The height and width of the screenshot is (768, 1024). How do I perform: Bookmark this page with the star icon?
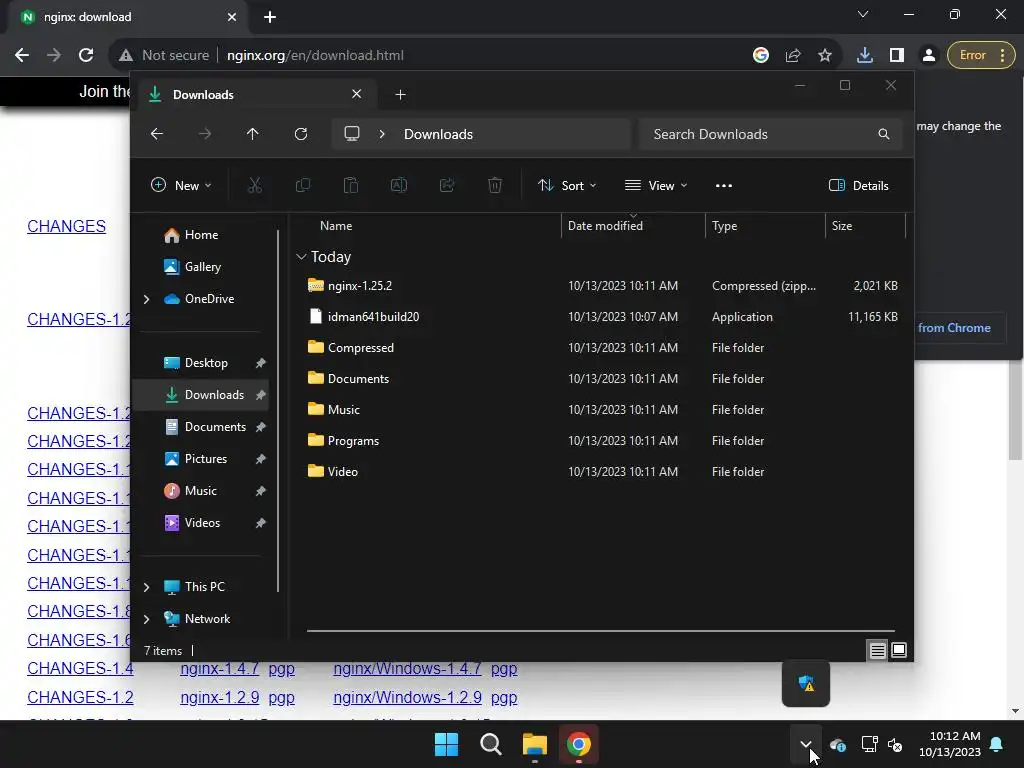coord(825,56)
